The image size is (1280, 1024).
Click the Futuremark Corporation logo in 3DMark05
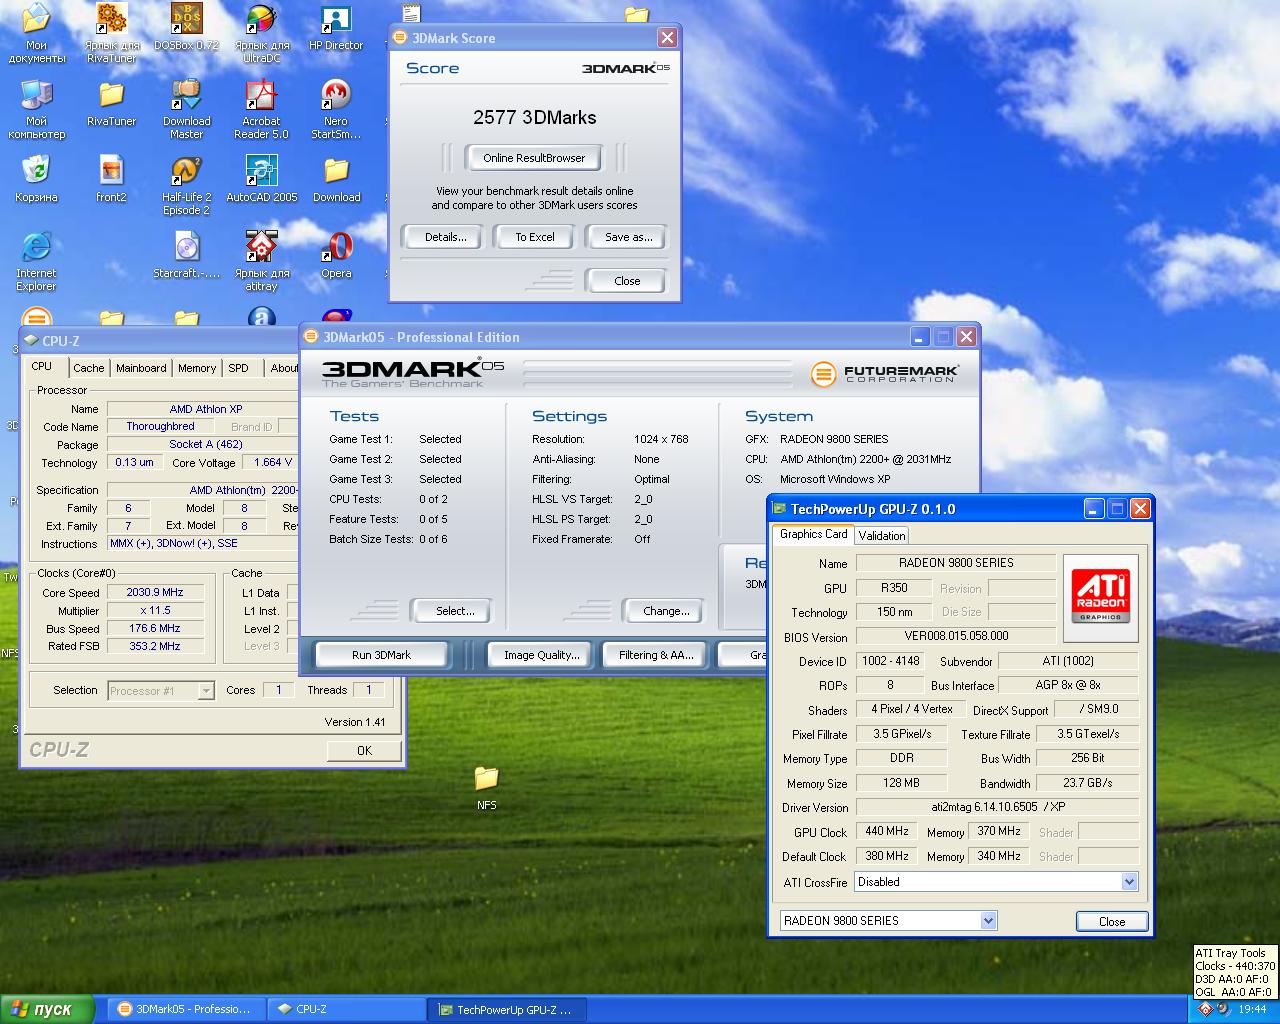(x=885, y=374)
